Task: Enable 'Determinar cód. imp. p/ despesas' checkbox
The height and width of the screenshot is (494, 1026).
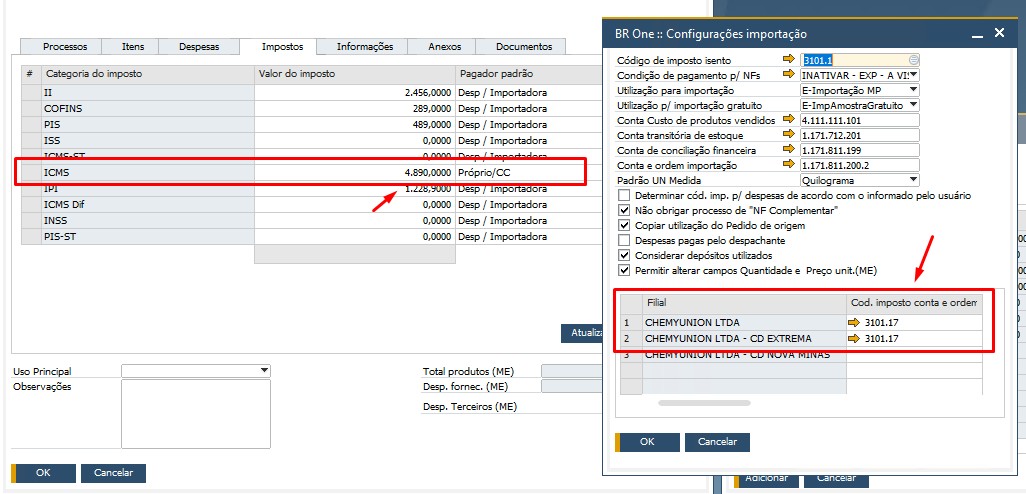Action: 625,196
